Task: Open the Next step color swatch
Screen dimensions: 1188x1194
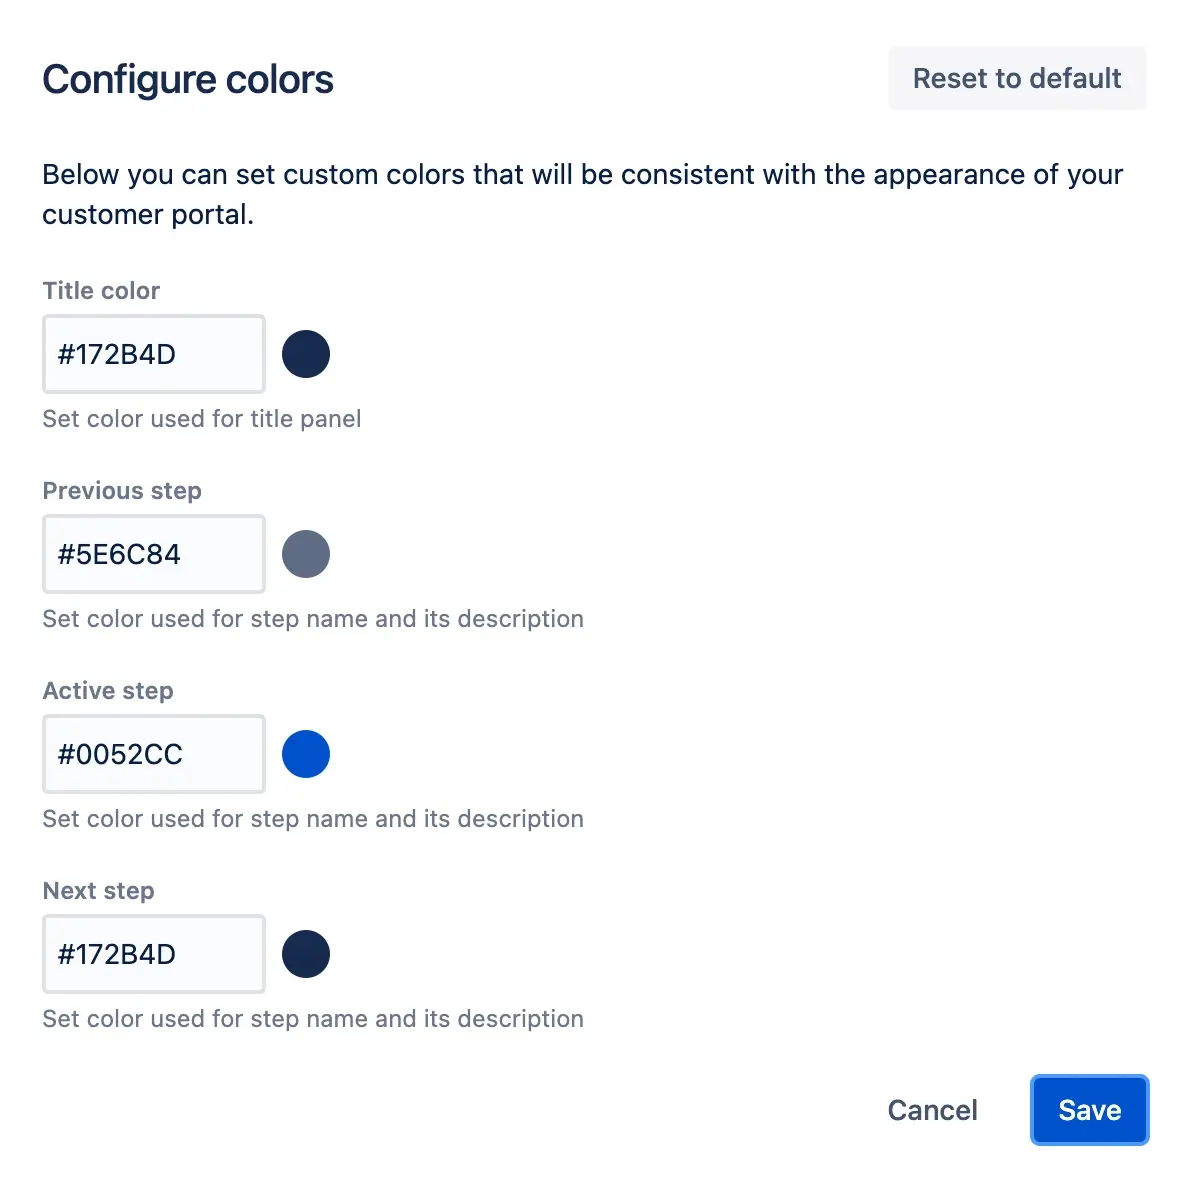Action: [x=306, y=953]
